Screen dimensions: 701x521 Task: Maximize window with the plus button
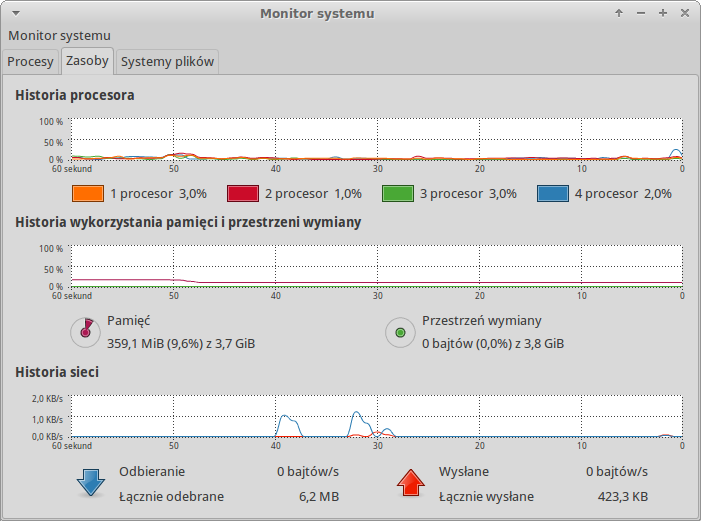(x=663, y=13)
